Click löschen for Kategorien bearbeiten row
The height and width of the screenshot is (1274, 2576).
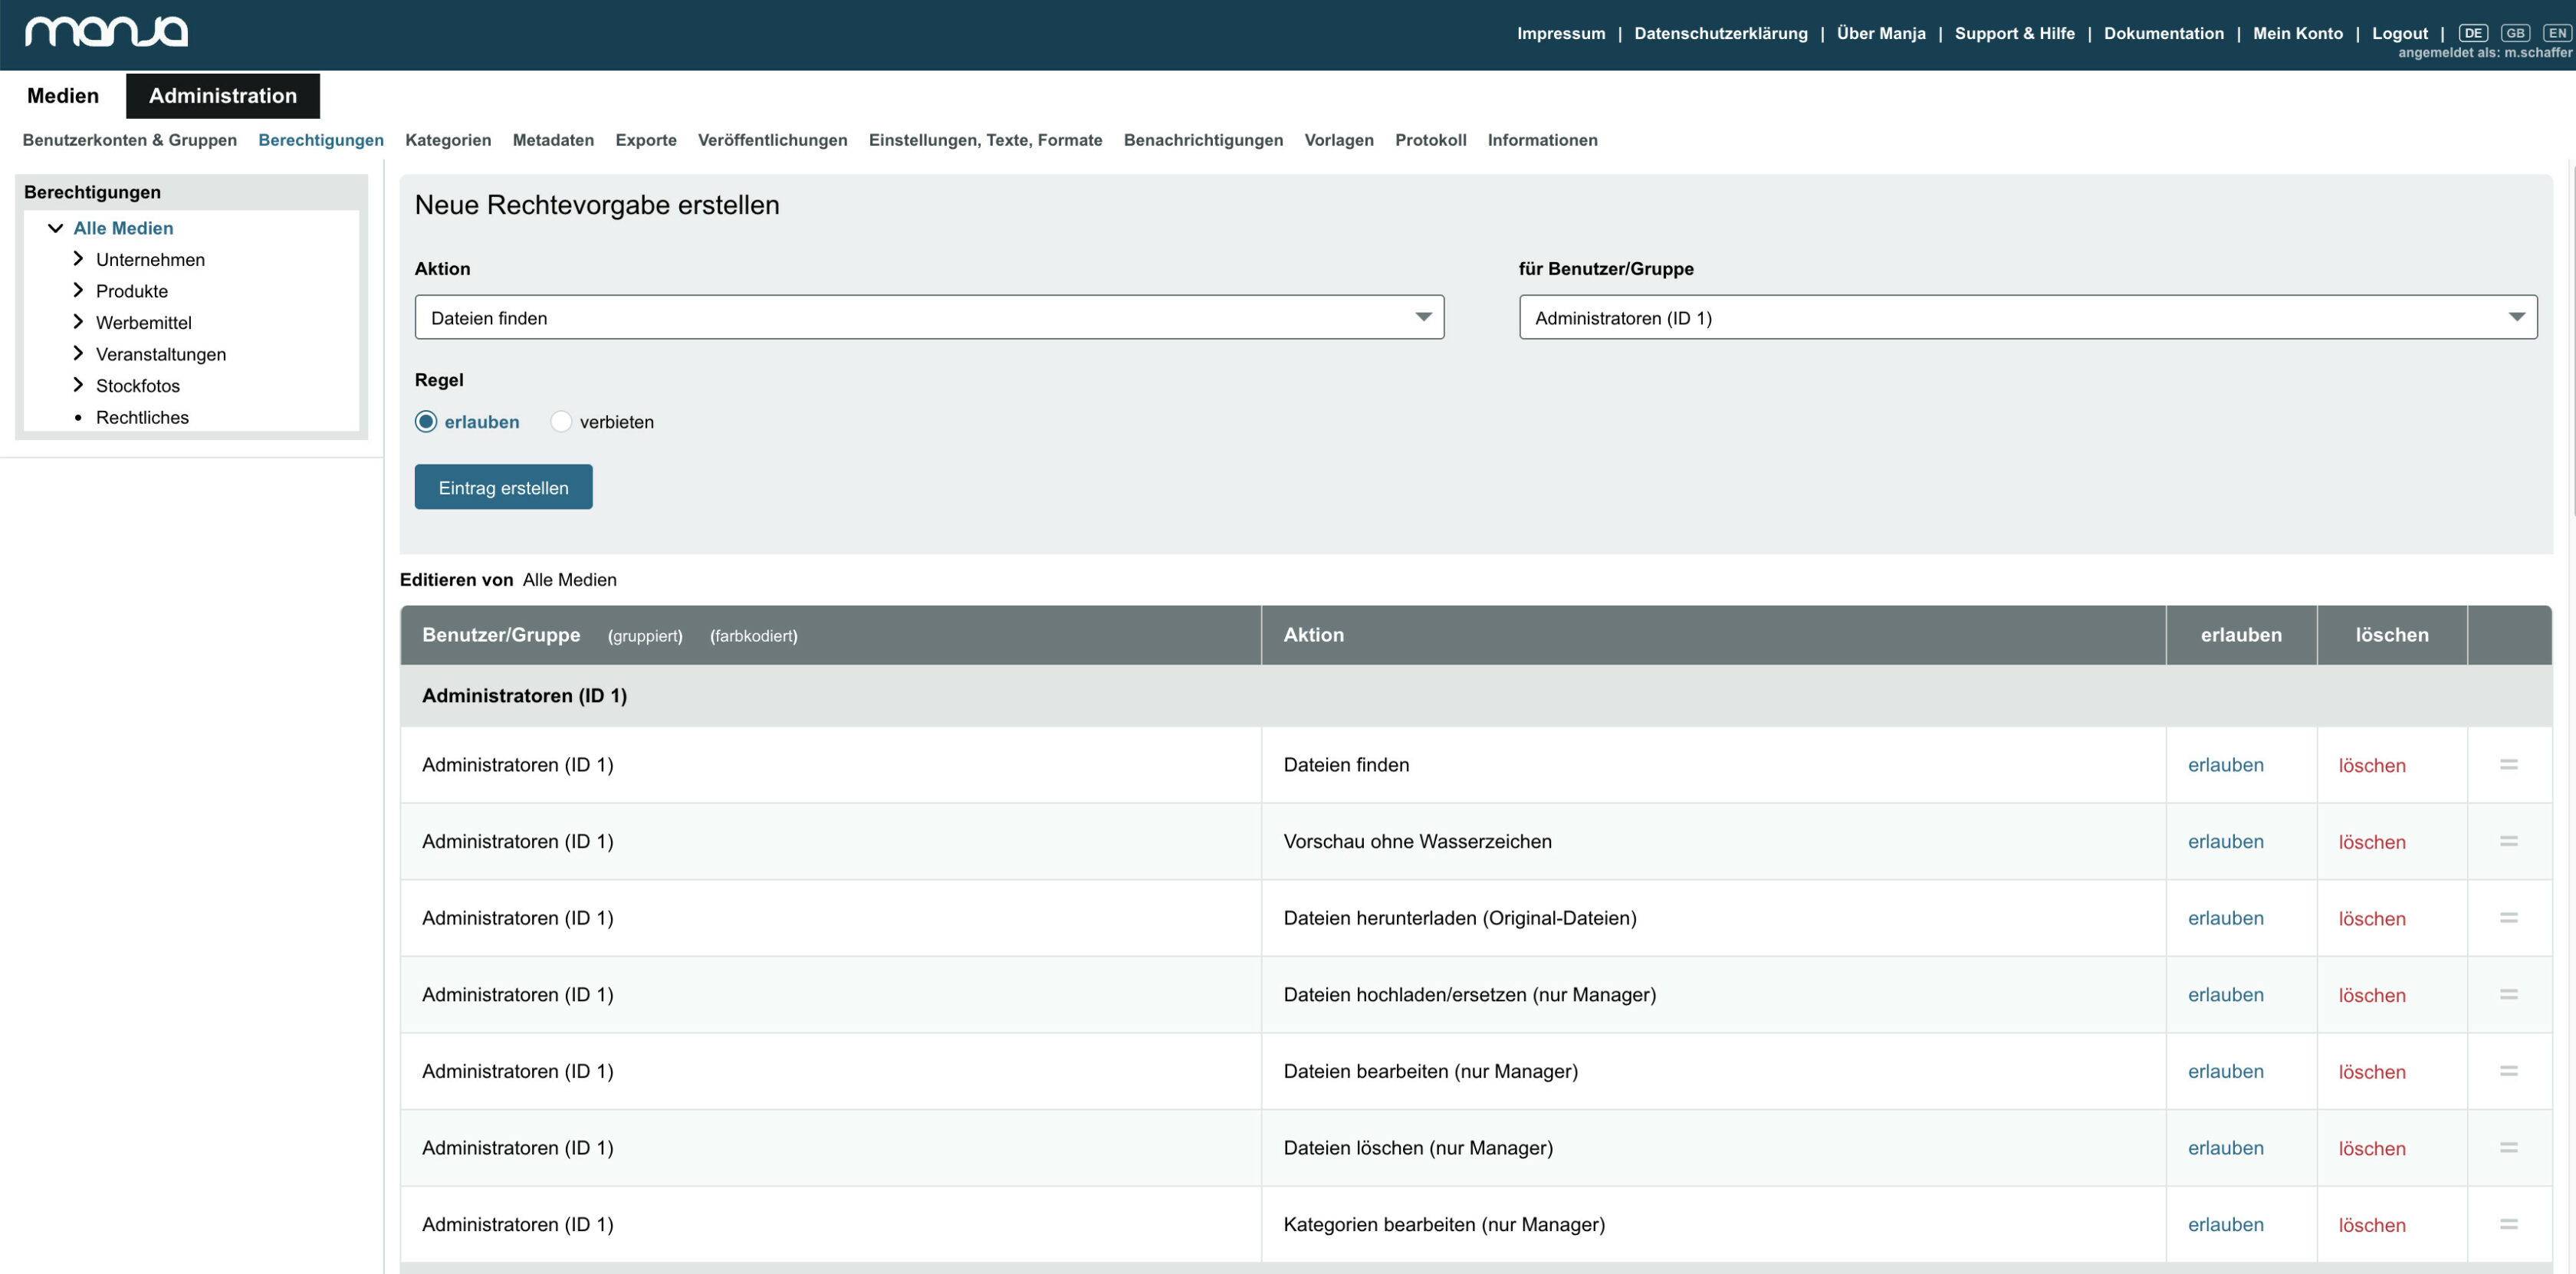[2371, 1224]
